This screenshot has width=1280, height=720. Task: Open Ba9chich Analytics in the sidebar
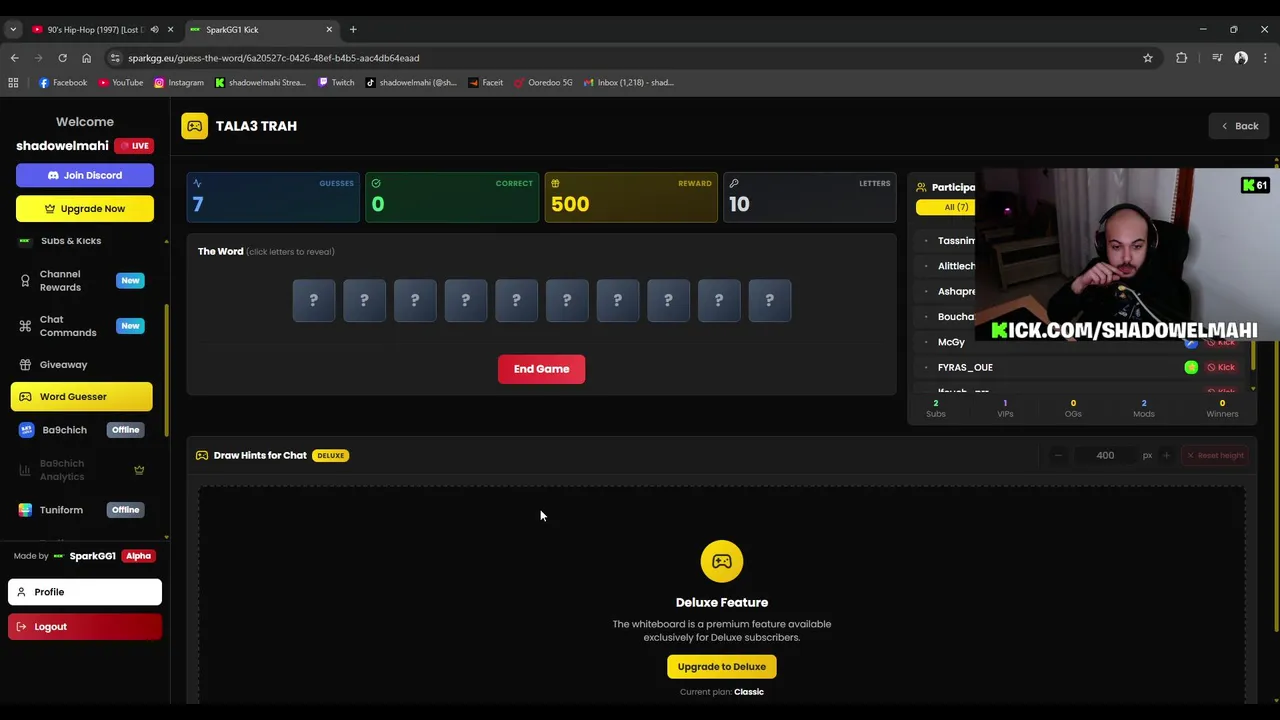click(82, 470)
